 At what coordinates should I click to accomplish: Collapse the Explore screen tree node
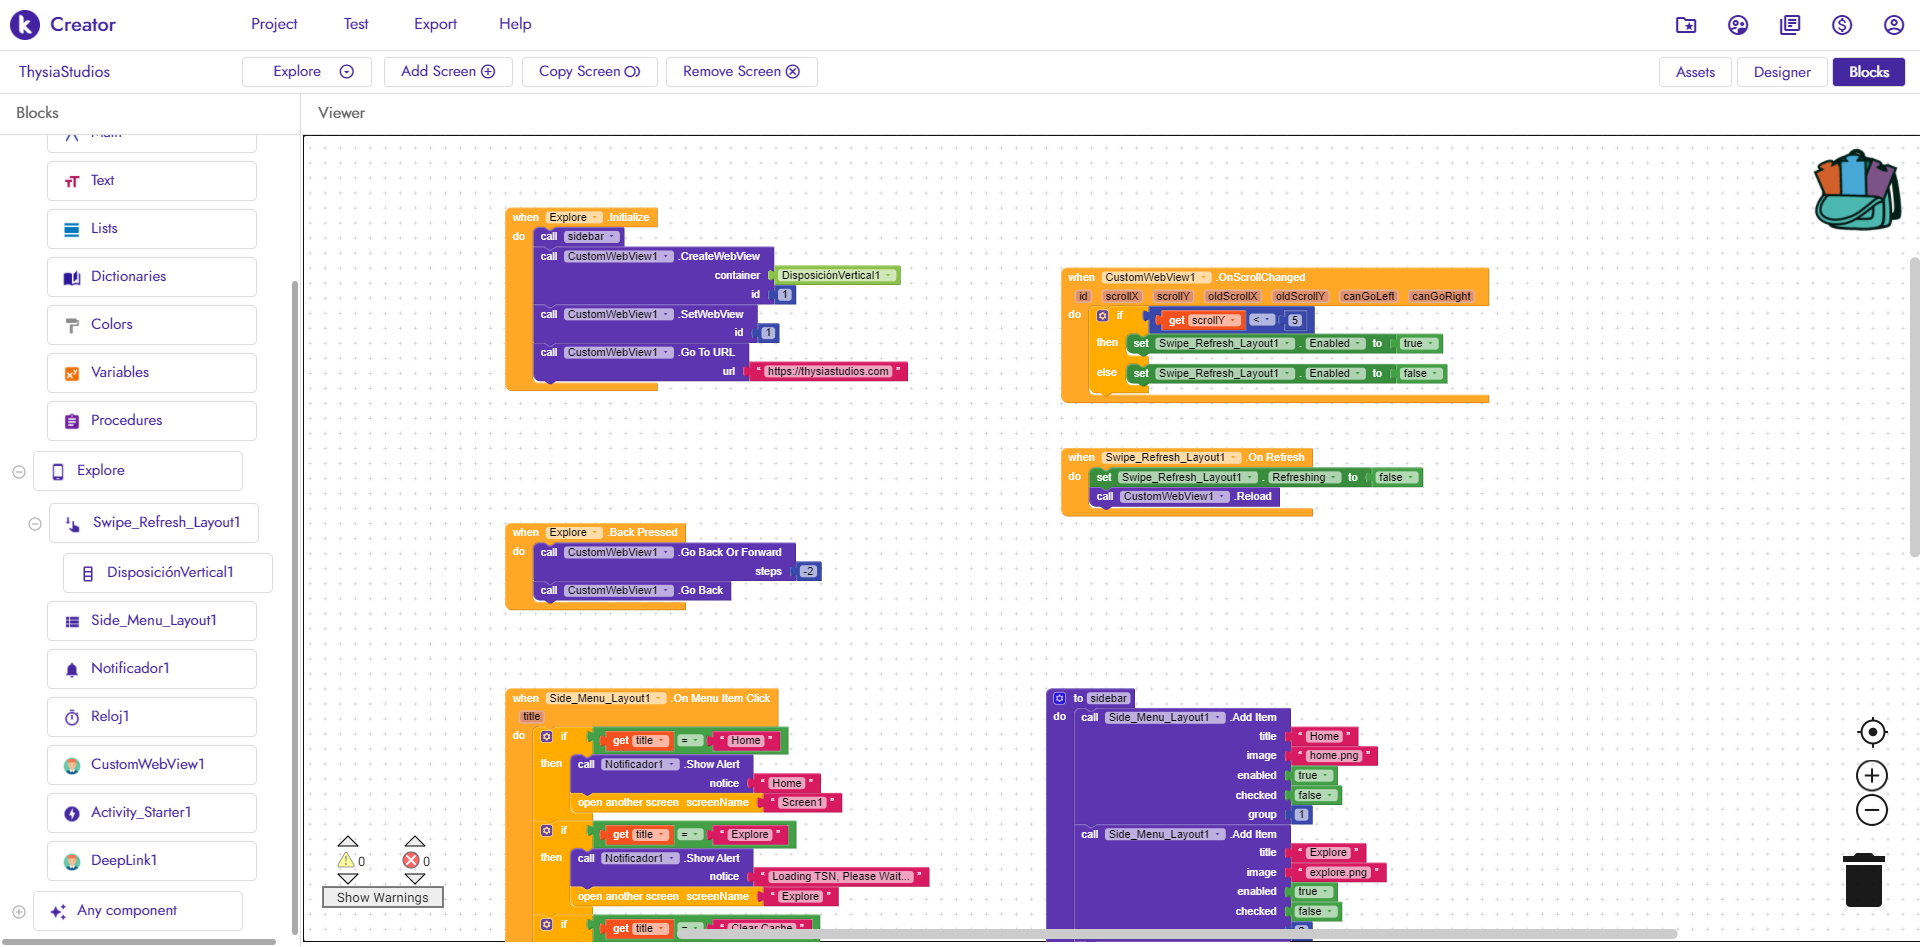point(19,472)
